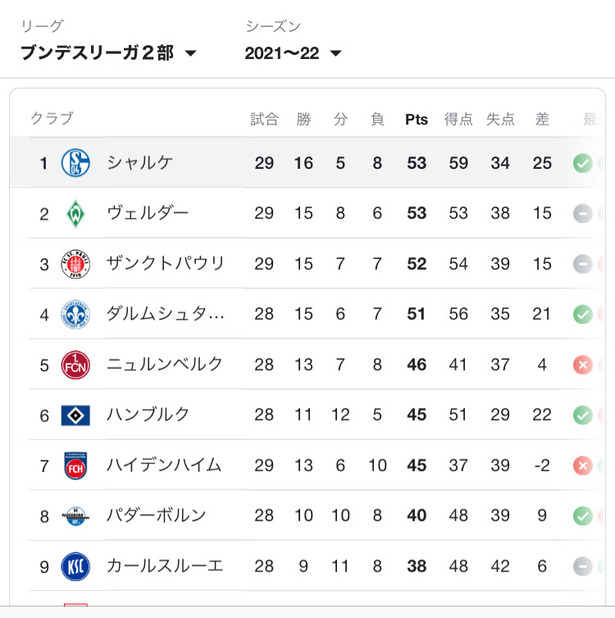Open the 2021〜22 season dropdown
615x618 pixels.
(293, 53)
